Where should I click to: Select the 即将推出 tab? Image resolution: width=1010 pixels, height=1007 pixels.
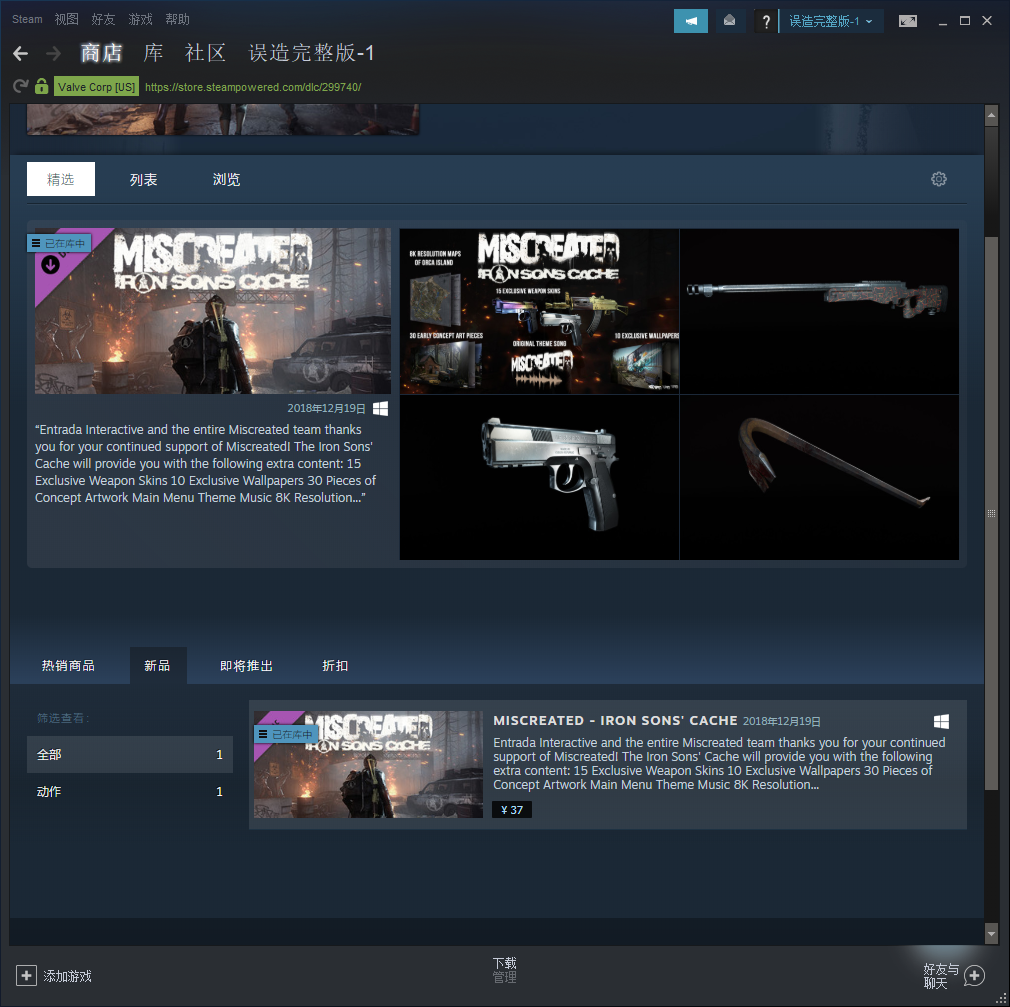246,666
